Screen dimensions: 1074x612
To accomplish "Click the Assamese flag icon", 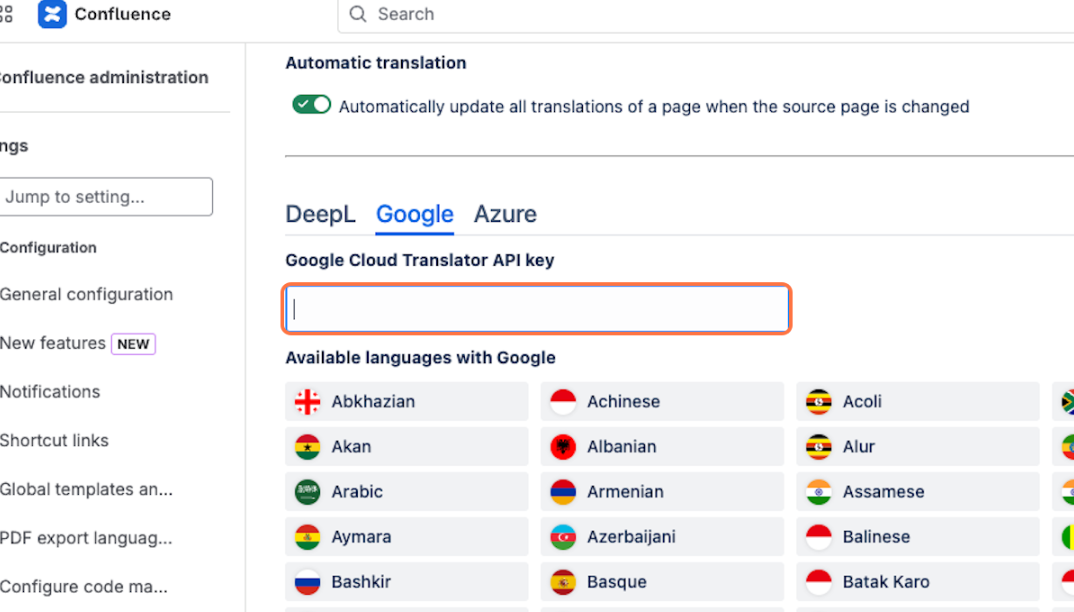I will coord(819,492).
